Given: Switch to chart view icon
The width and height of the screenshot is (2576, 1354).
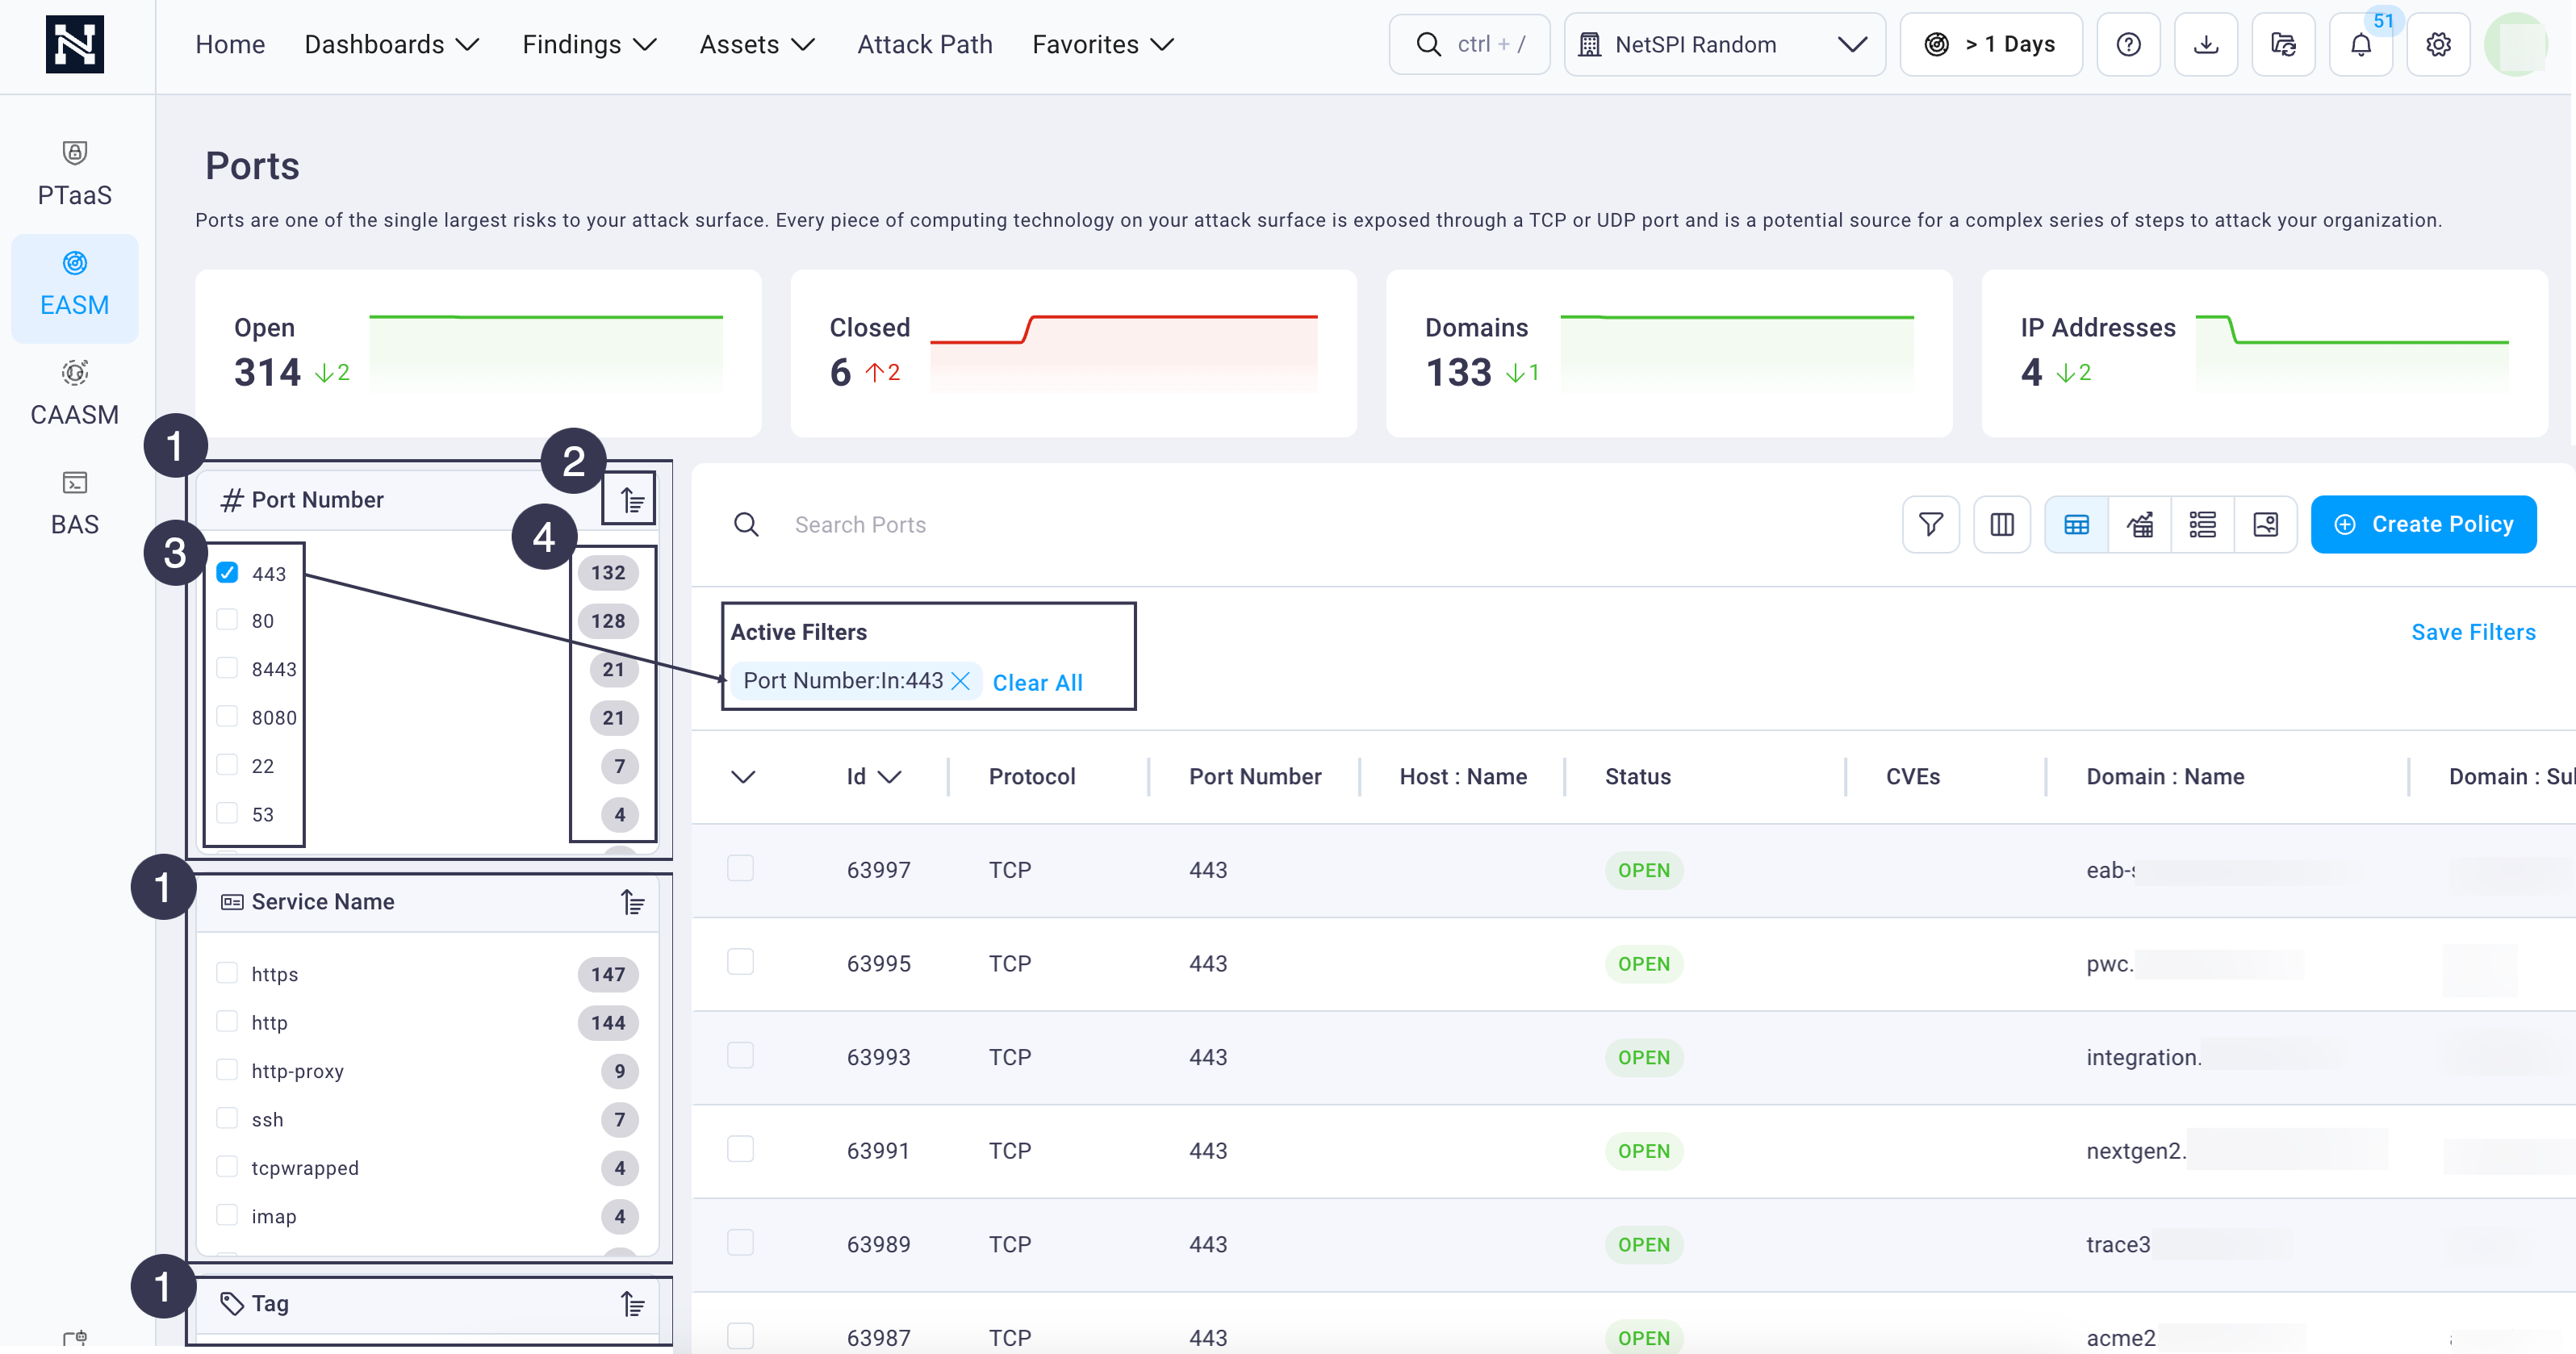Looking at the screenshot, I should click(x=2140, y=524).
